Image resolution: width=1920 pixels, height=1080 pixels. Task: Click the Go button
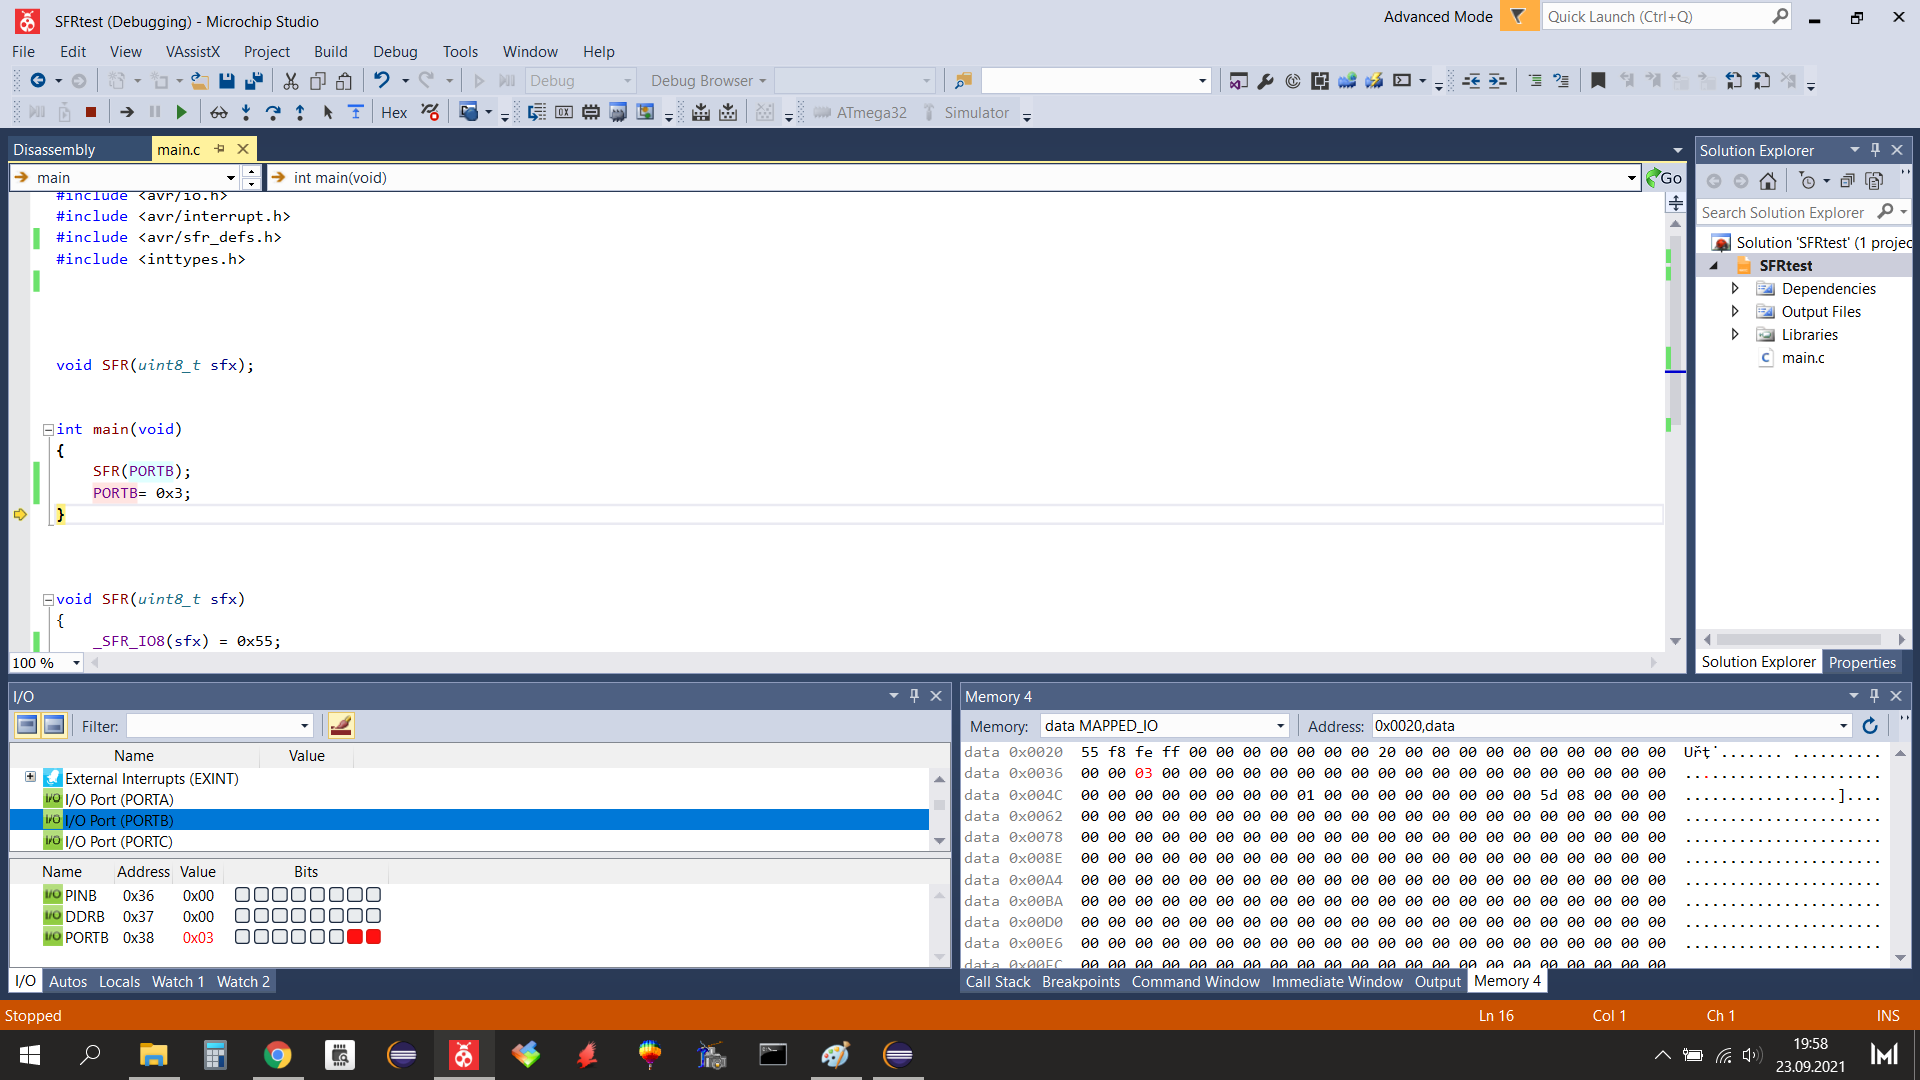(x=1665, y=178)
